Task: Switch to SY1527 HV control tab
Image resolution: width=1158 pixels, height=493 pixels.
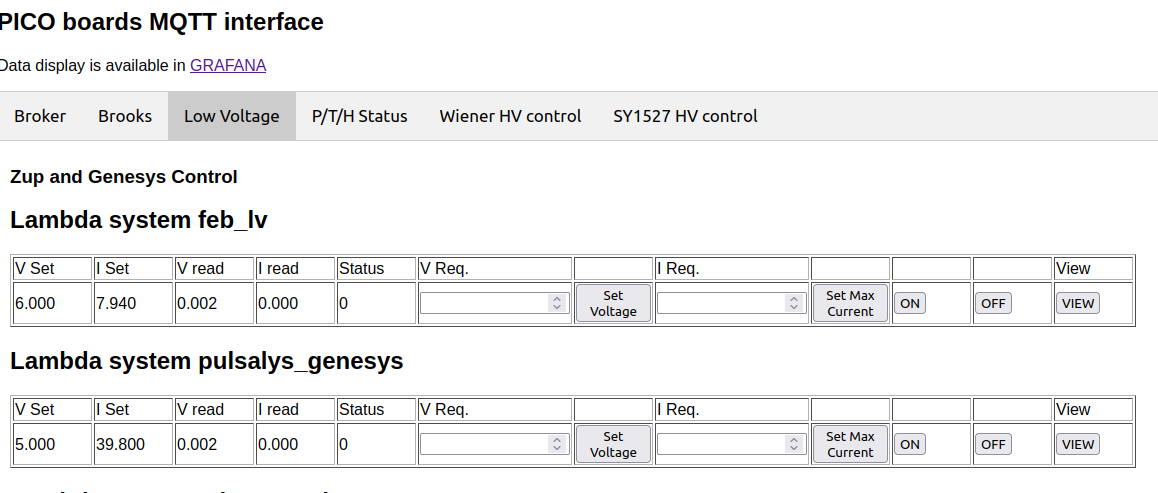Action: [685, 116]
